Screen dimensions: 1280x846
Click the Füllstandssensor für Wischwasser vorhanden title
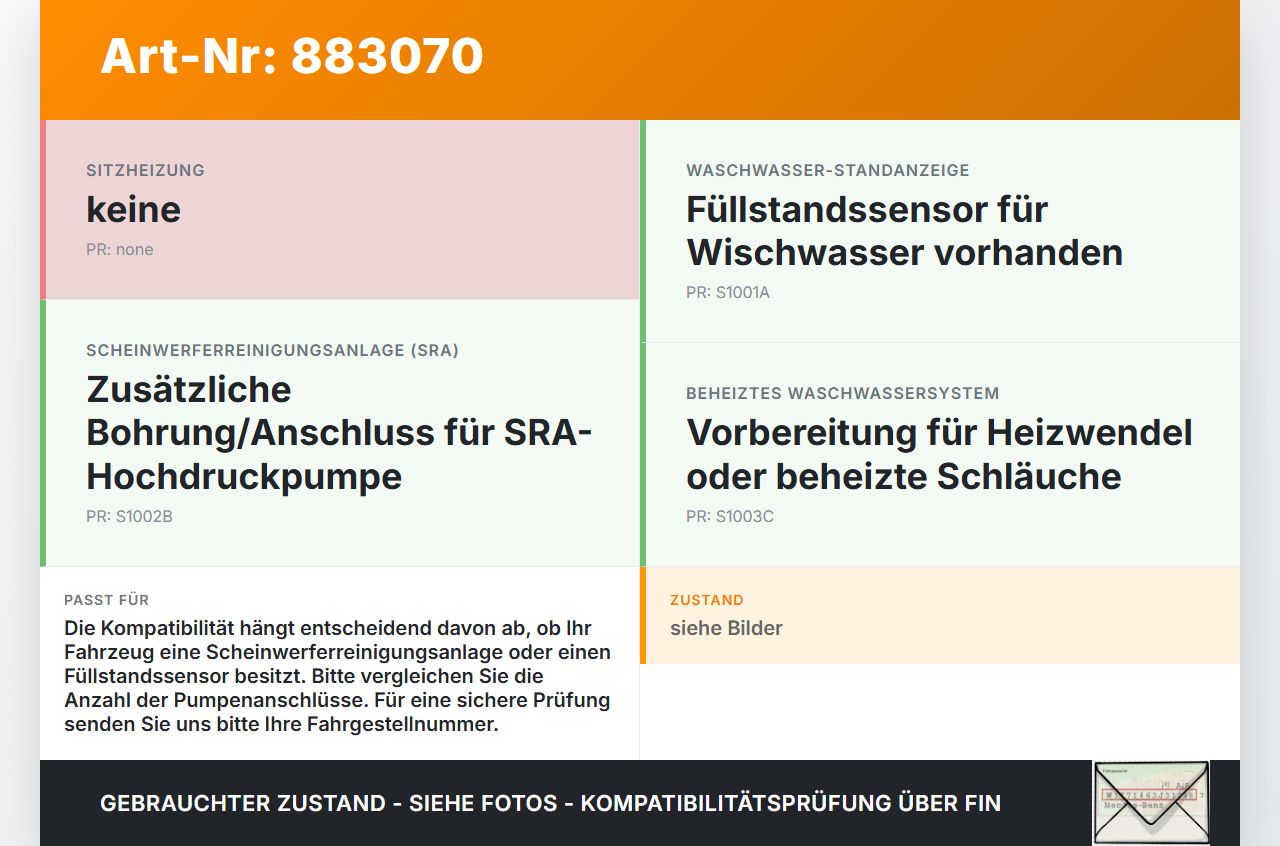coord(904,231)
